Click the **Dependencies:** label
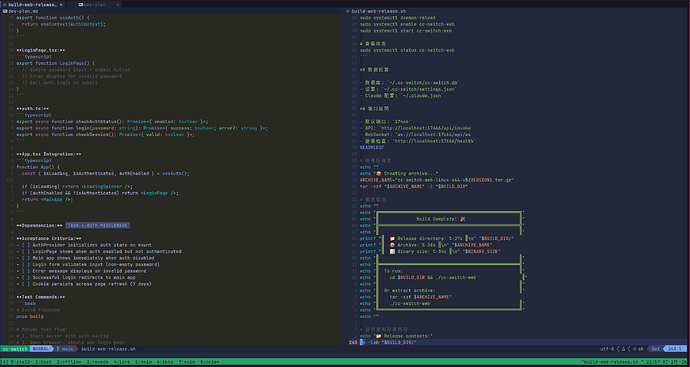 [39, 226]
